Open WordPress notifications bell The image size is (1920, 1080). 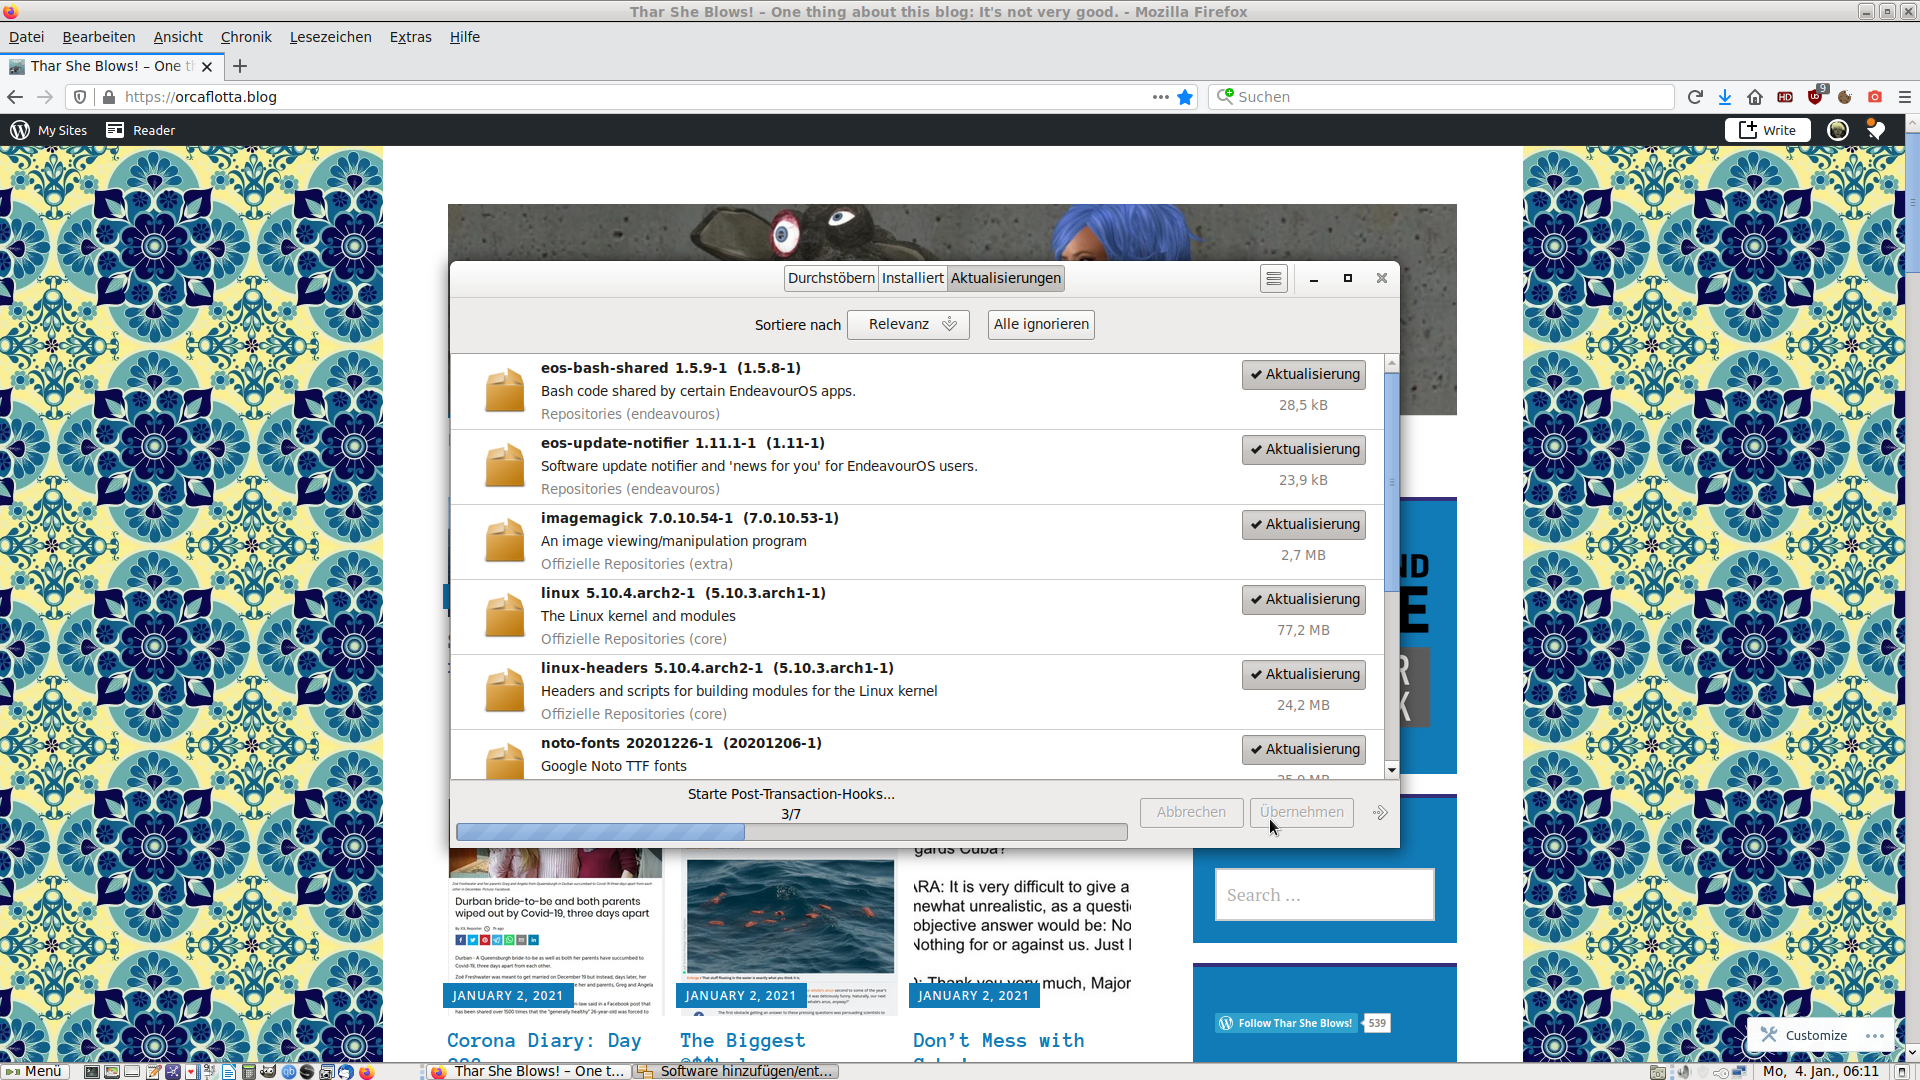click(1876, 130)
